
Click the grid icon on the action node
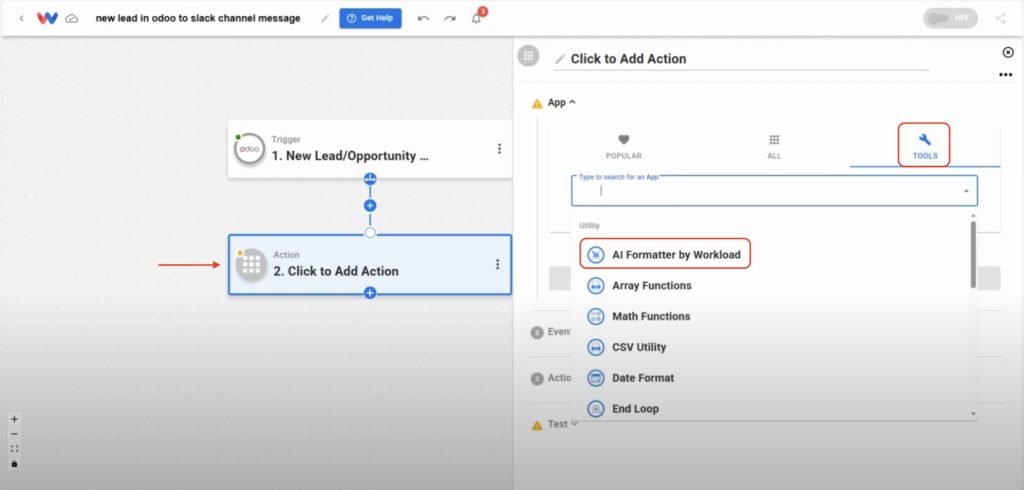[x=251, y=265]
